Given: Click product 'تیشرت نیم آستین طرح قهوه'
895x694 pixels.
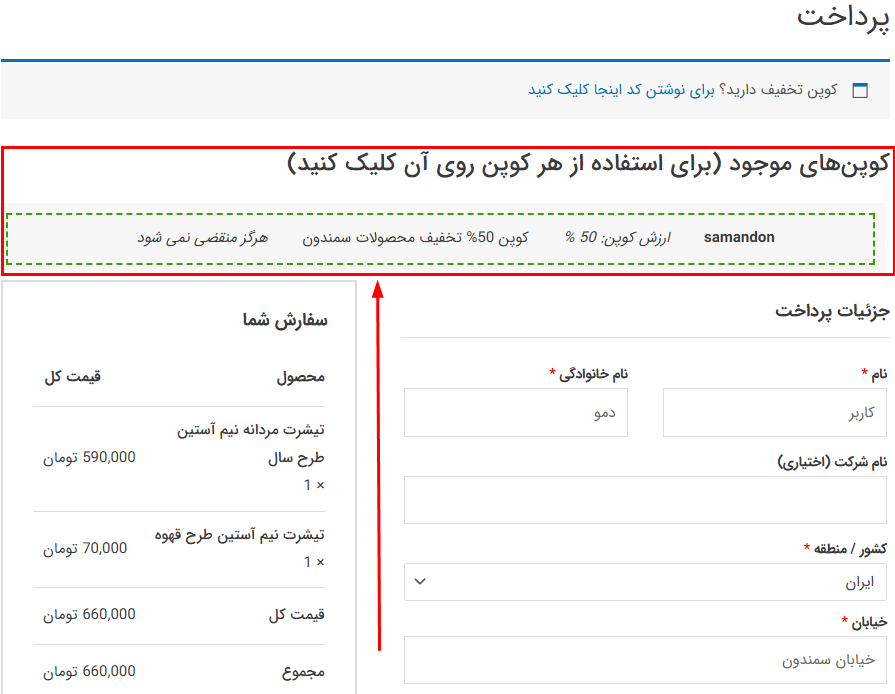Looking at the screenshot, I should coord(240,535).
